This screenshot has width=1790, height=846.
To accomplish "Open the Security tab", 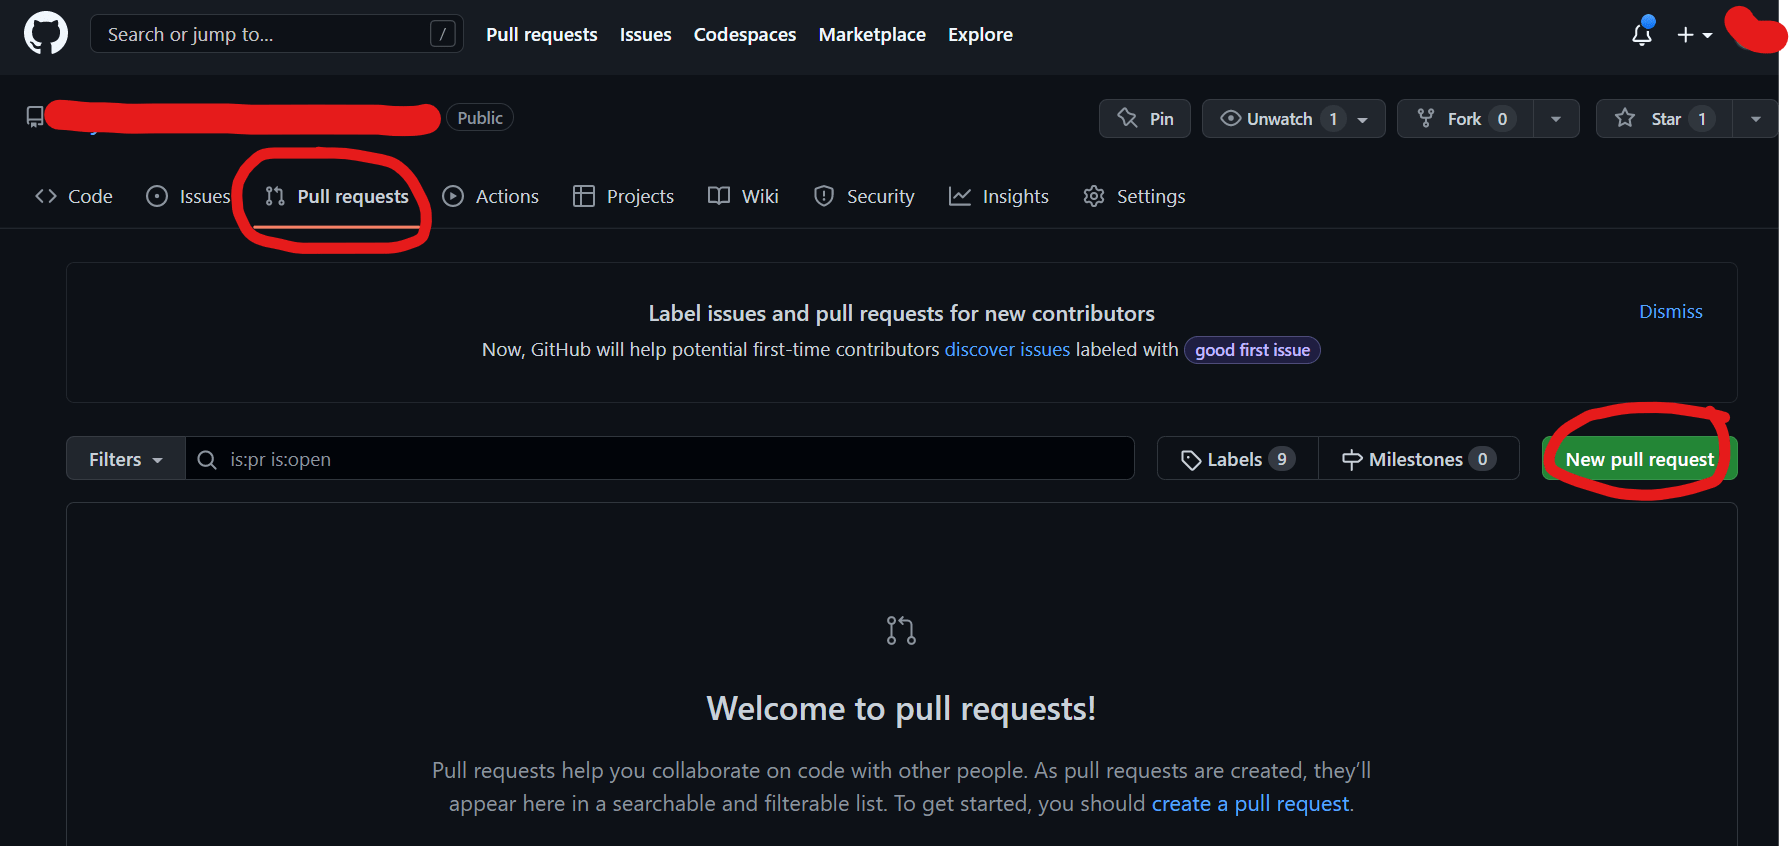I will pyautogui.click(x=864, y=196).
